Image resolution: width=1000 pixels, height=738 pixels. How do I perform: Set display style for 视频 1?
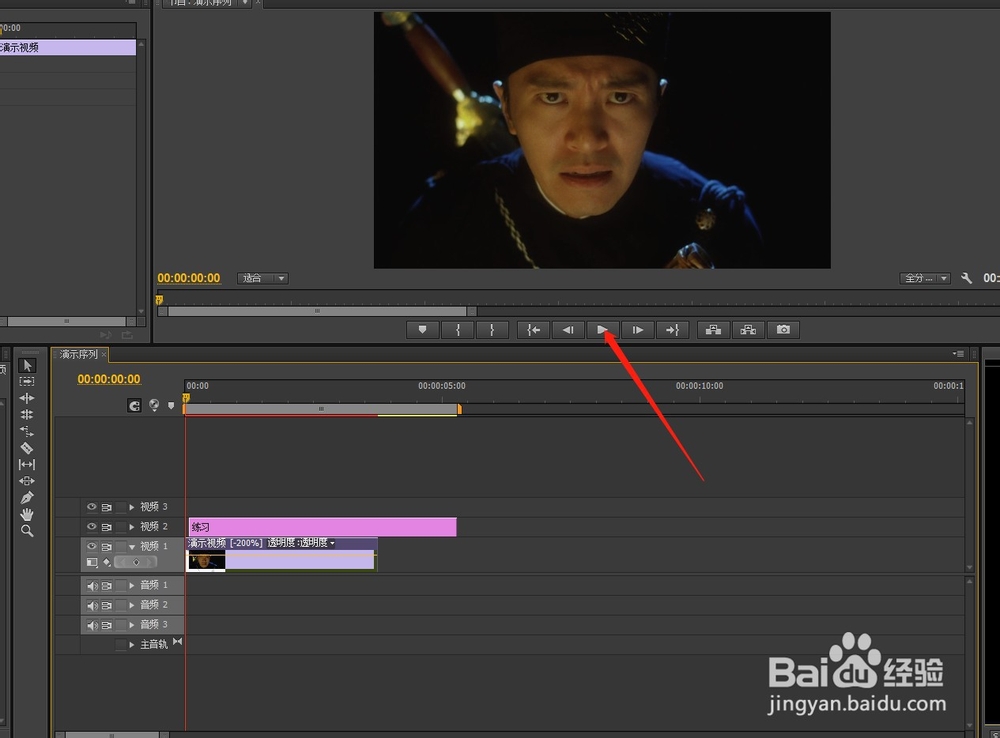[92, 563]
